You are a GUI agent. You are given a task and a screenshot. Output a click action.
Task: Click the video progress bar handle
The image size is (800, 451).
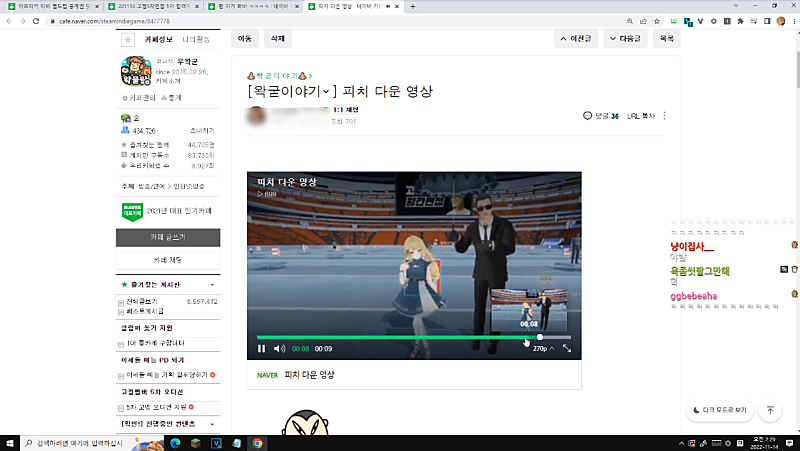(x=540, y=337)
